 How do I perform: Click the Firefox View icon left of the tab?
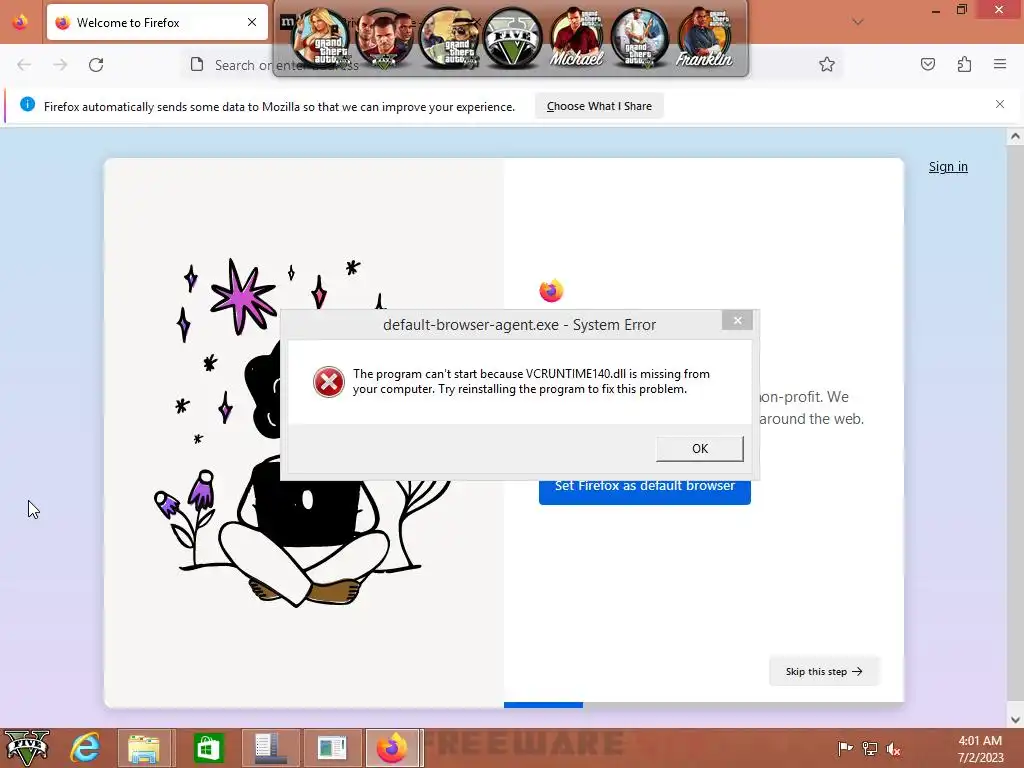click(x=20, y=22)
